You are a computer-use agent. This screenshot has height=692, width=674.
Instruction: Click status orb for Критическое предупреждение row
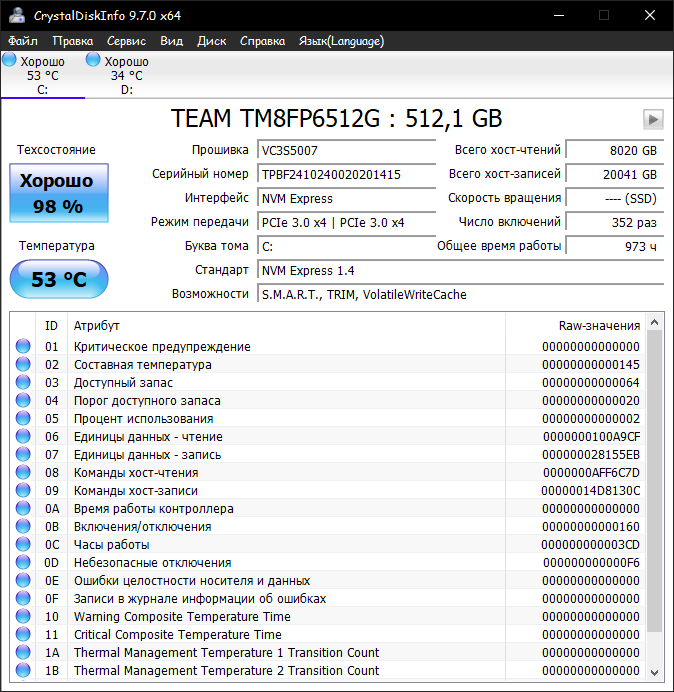coord(23,346)
